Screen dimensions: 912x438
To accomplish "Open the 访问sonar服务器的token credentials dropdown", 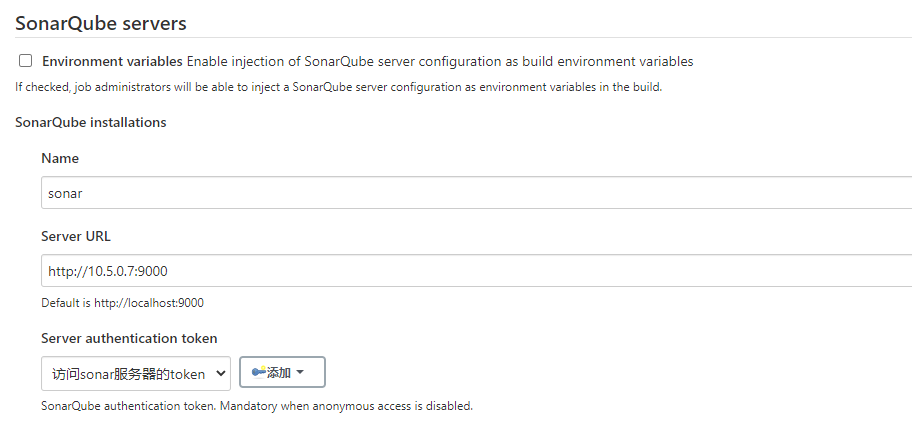I will click(136, 373).
